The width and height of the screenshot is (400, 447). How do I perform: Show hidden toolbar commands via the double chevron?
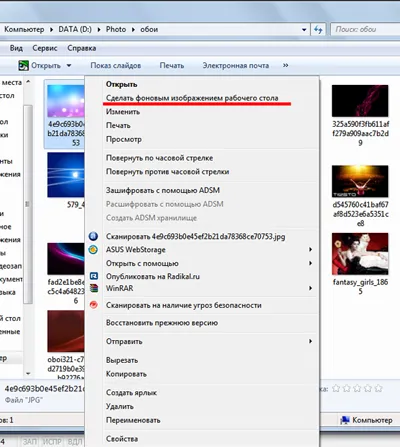pyautogui.click(x=286, y=65)
